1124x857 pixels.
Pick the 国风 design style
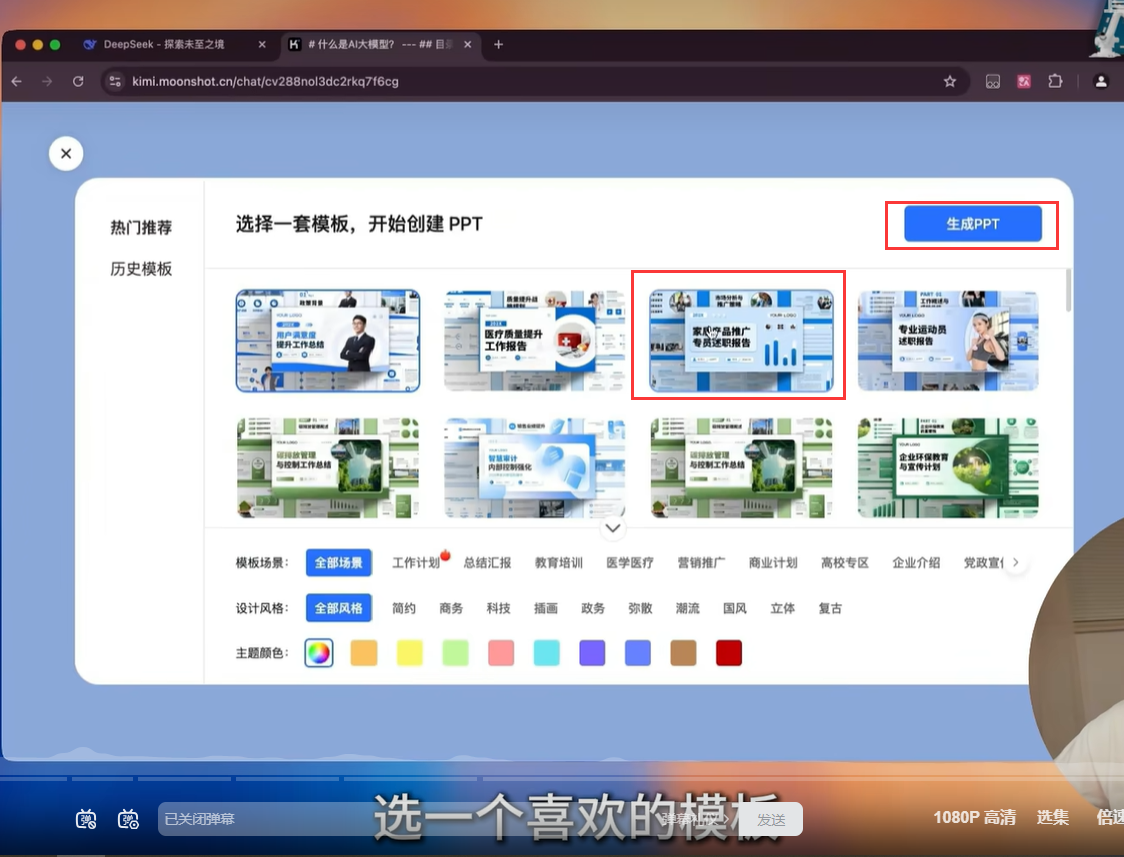(x=735, y=608)
